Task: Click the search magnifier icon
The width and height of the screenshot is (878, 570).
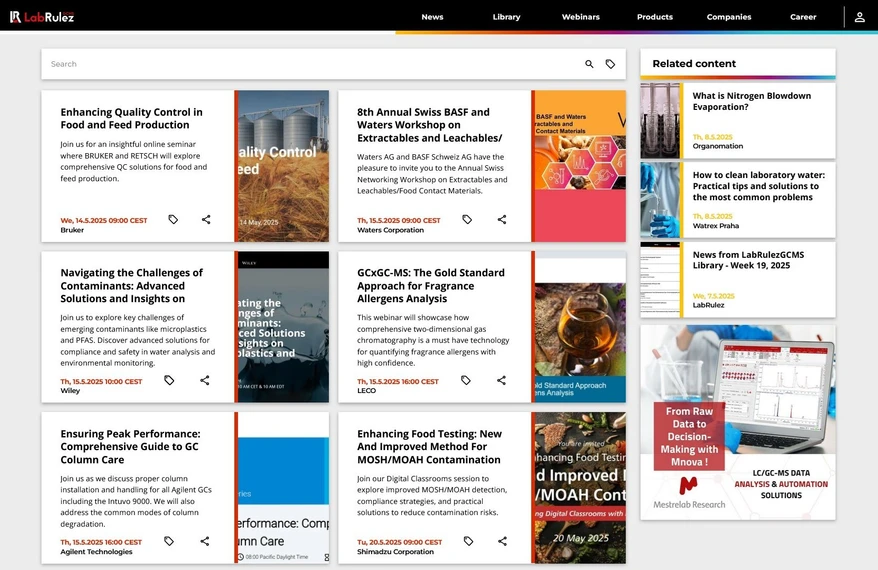Action: pyautogui.click(x=589, y=64)
